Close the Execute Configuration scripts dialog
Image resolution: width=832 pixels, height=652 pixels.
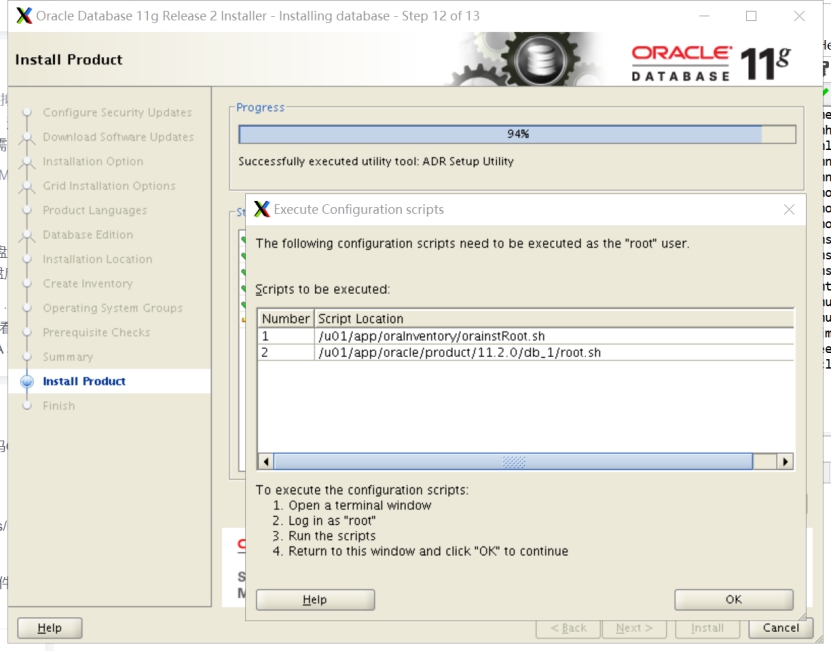(x=789, y=210)
